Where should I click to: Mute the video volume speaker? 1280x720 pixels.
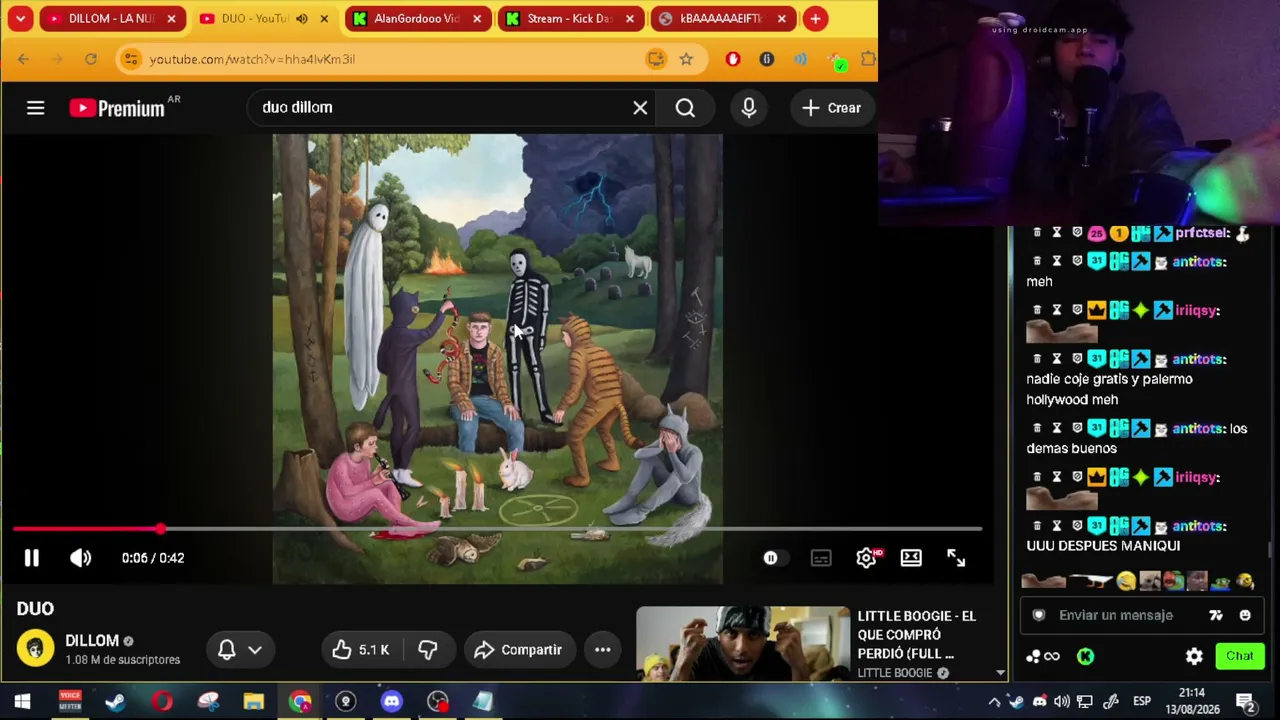80,558
